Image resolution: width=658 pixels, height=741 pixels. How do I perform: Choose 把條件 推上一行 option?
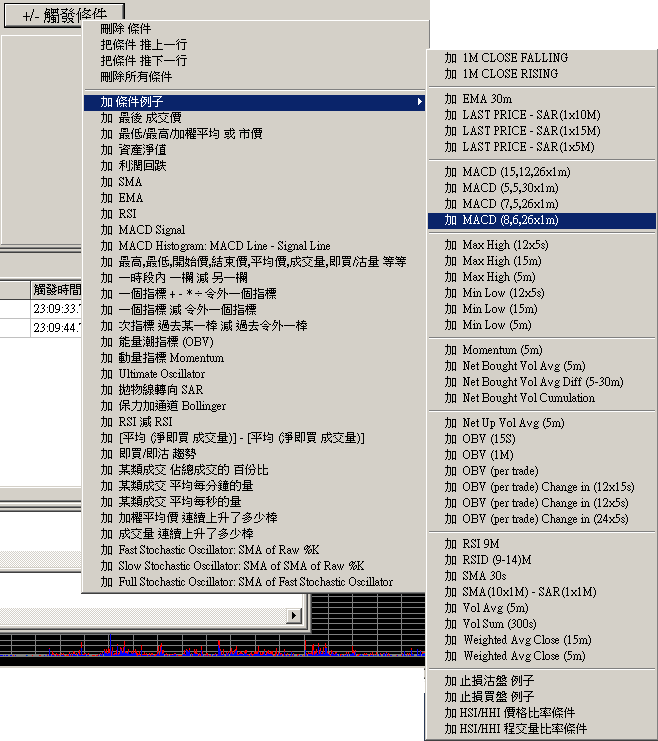(143, 45)
